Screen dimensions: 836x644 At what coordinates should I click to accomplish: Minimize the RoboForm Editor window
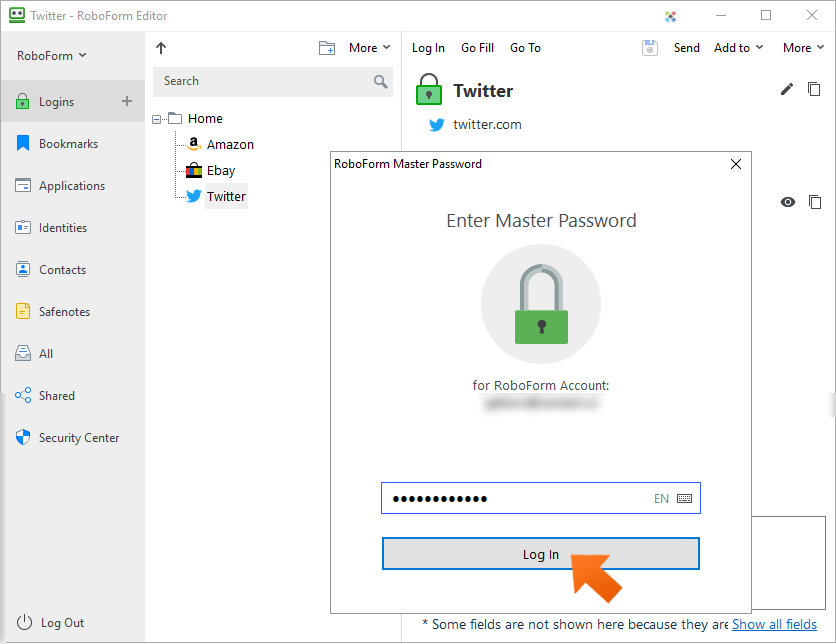click(x=721, y=15)
